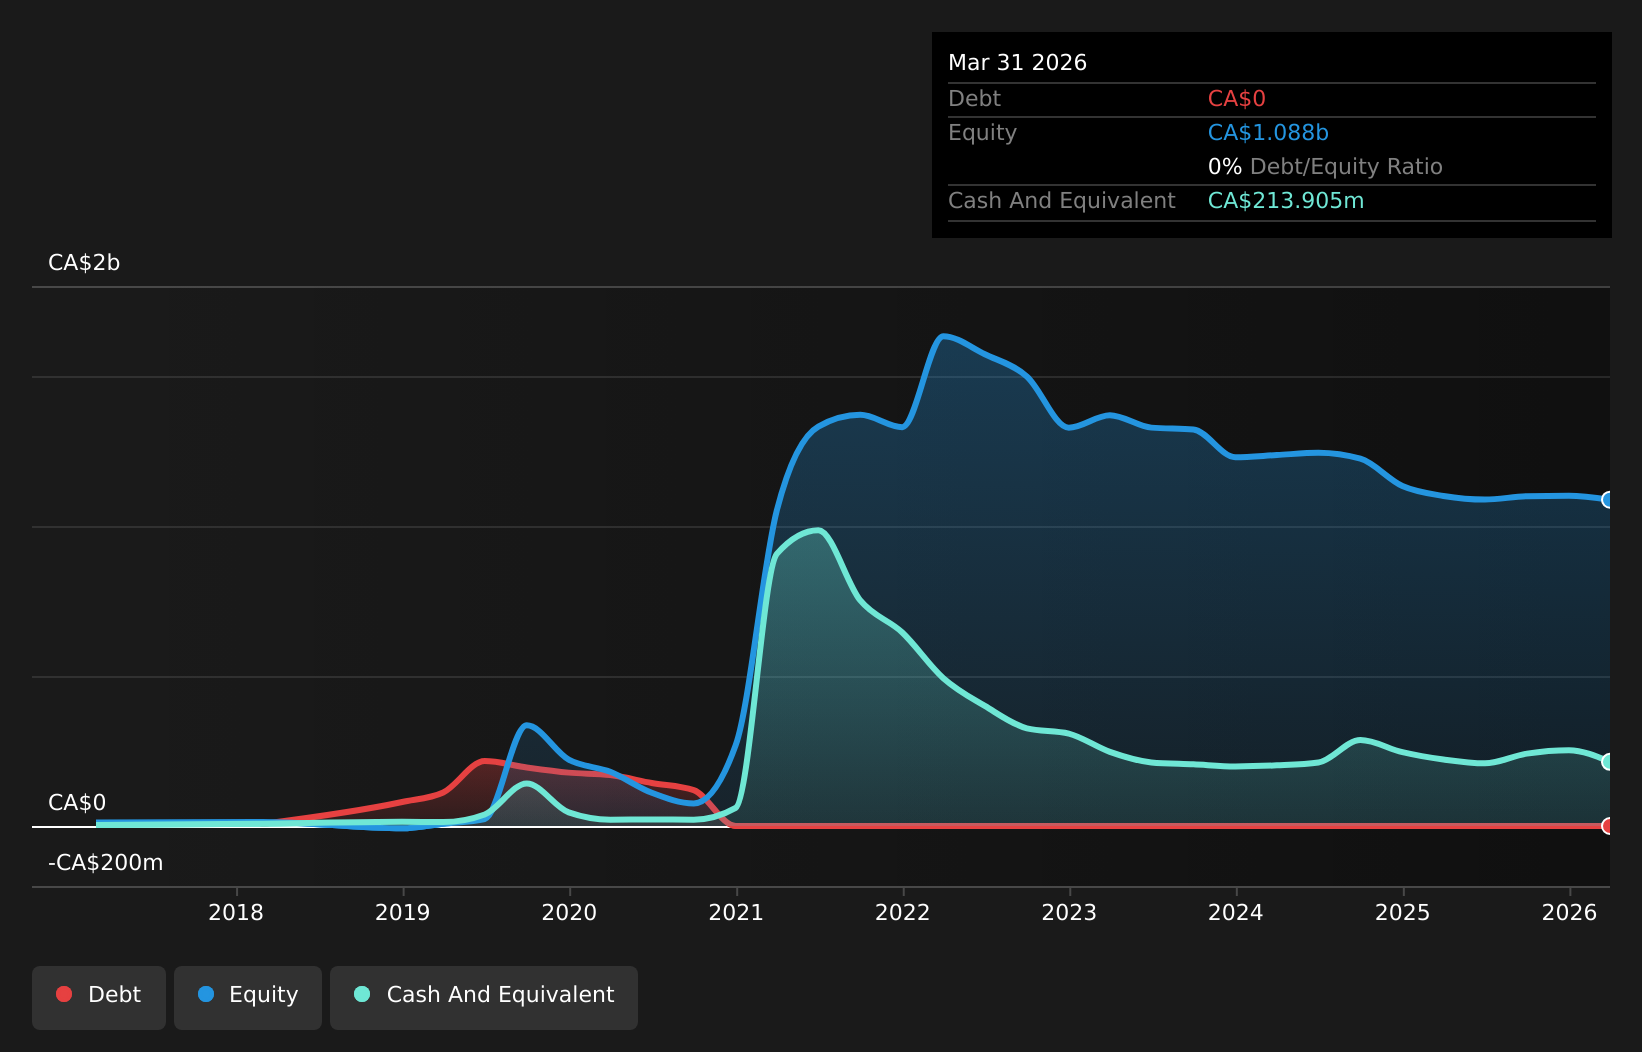Viewport: 1642px width, 1052px height.
Task: Click the teal Cash And Equivalent legend dot
Action: coord(362,994)
